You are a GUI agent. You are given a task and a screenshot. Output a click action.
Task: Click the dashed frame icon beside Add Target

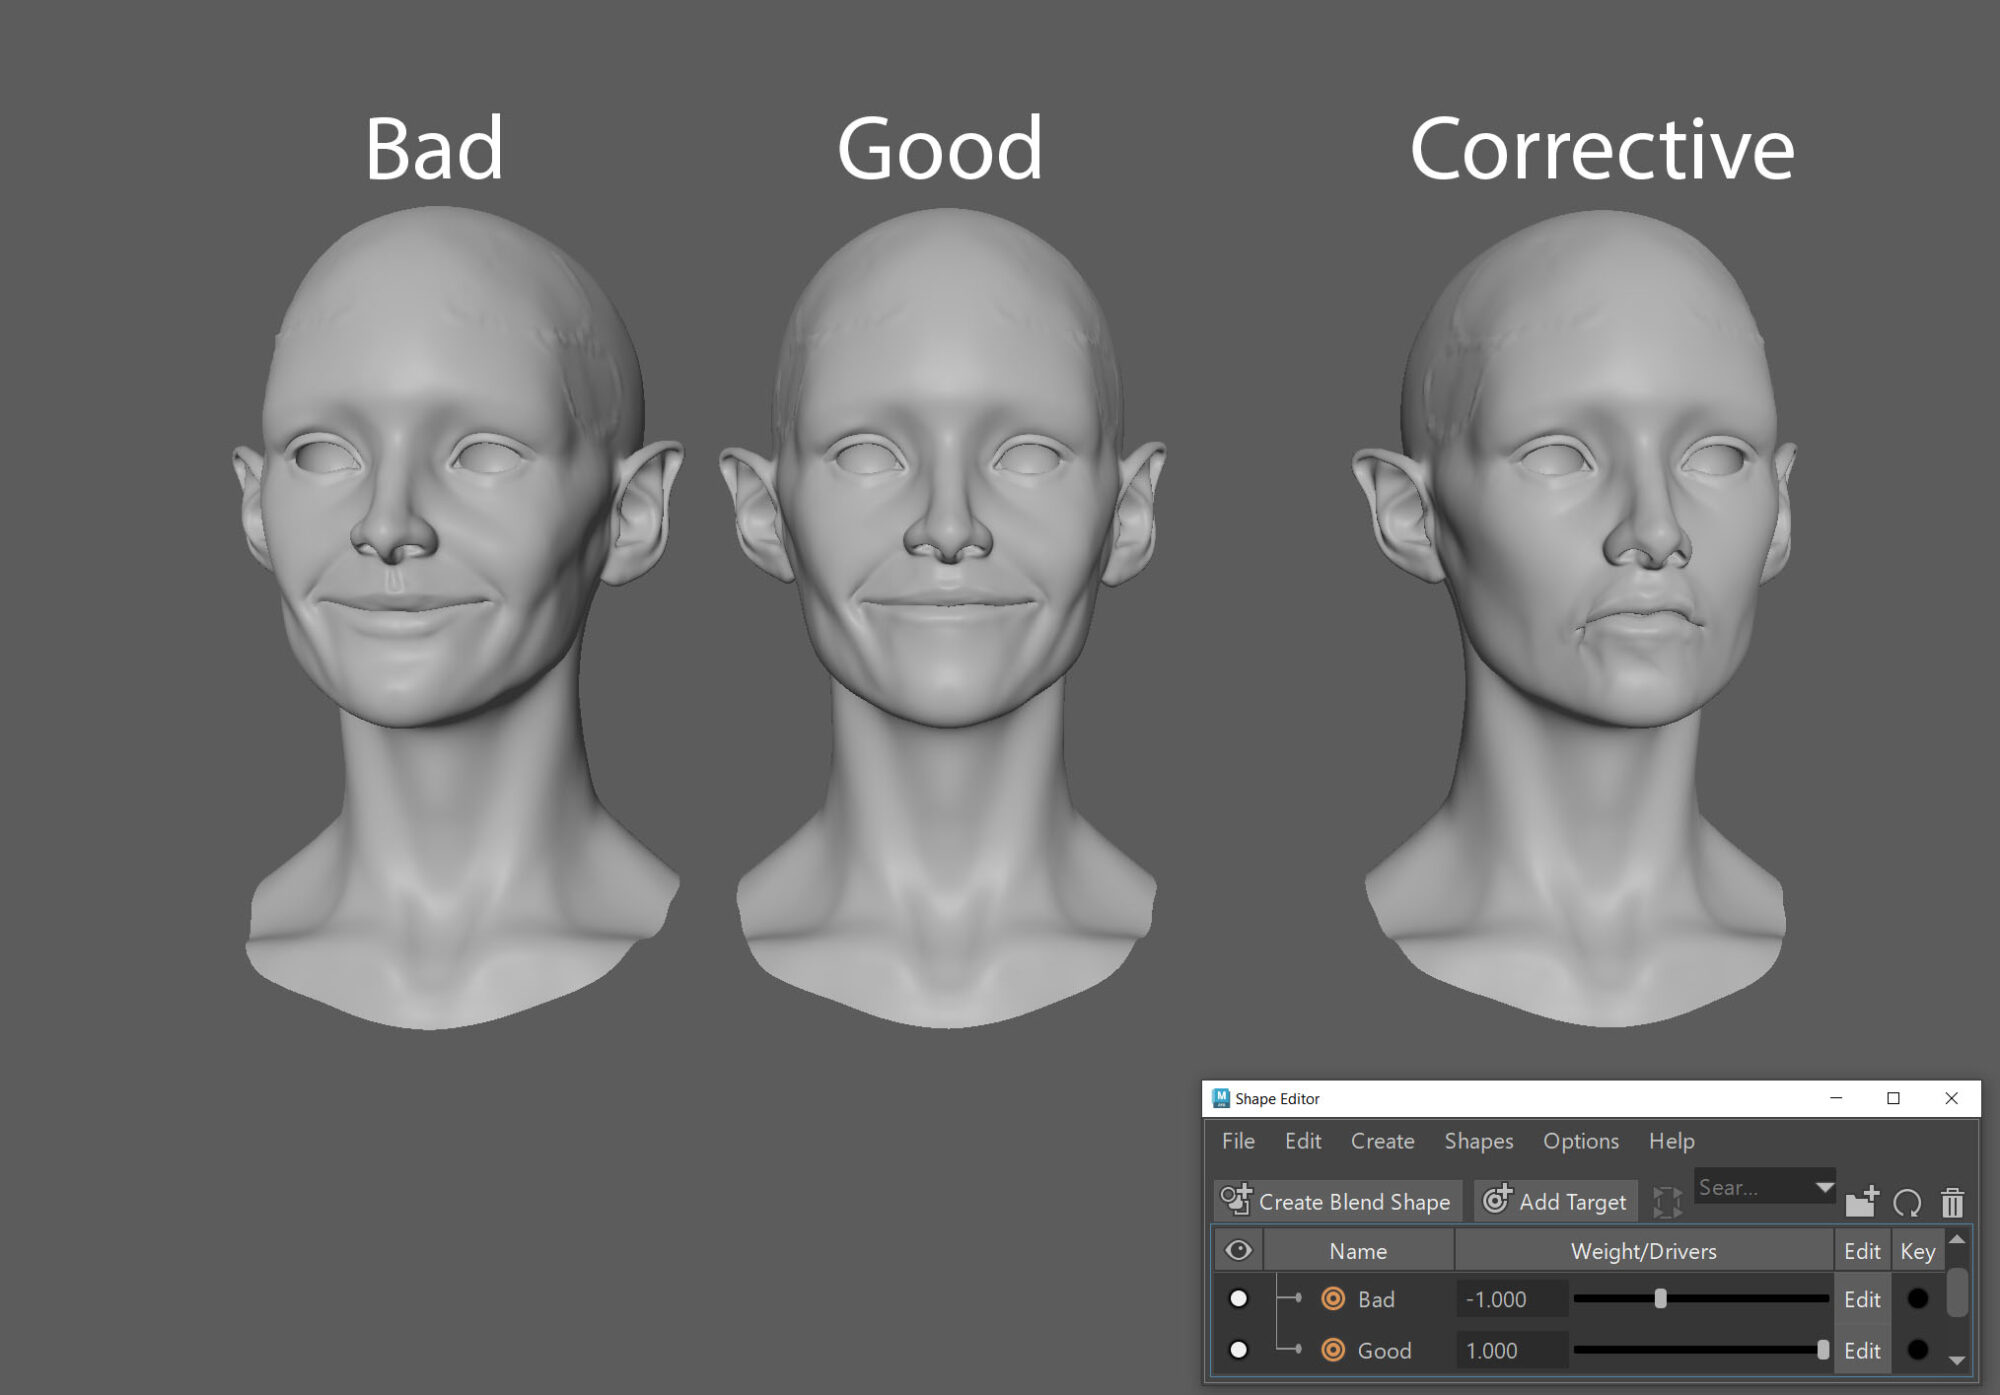click(1667, 1201)
